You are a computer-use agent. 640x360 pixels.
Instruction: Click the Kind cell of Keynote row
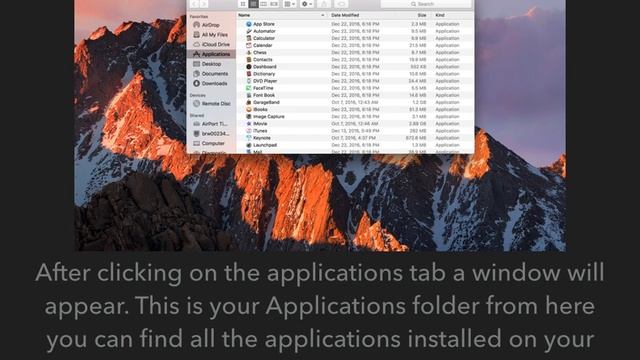(x=447, y=138)
